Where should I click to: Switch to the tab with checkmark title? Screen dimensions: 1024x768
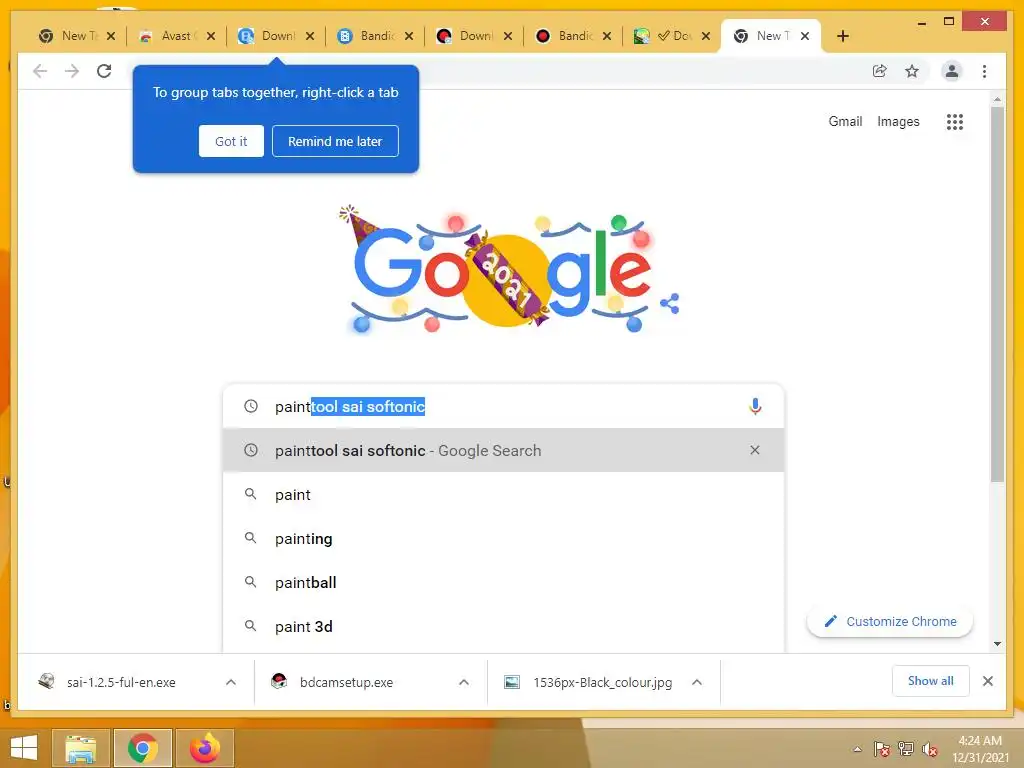(664, 36)
